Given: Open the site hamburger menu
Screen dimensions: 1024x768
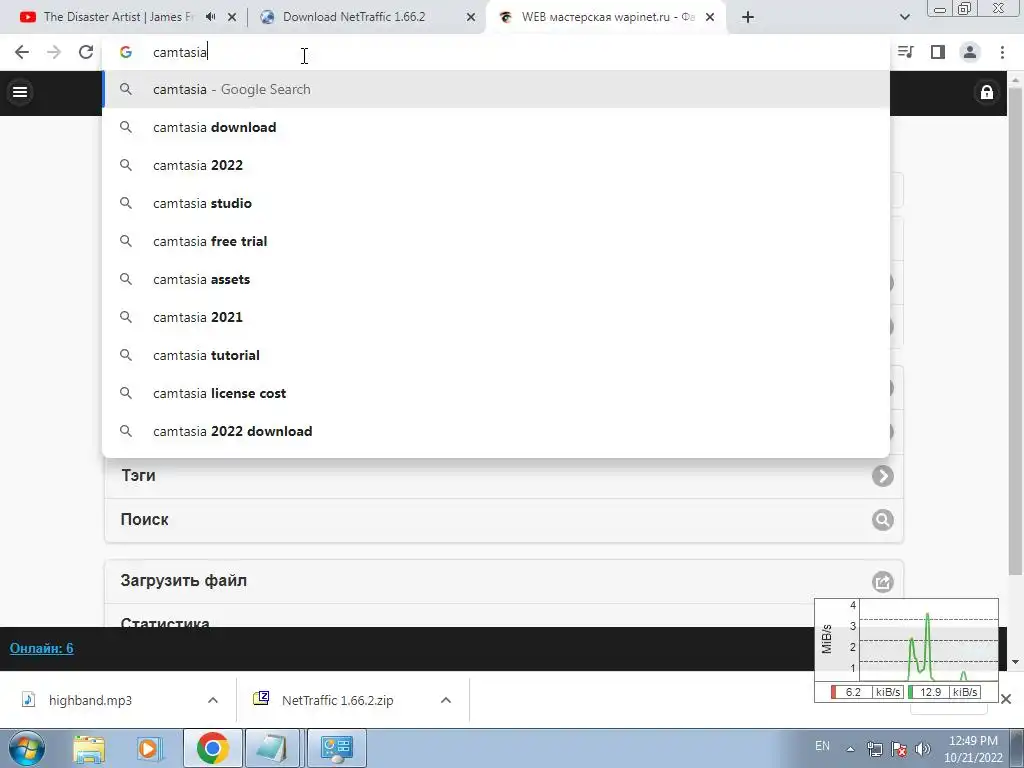Looking at the screenshot, I should pos(20,92).
